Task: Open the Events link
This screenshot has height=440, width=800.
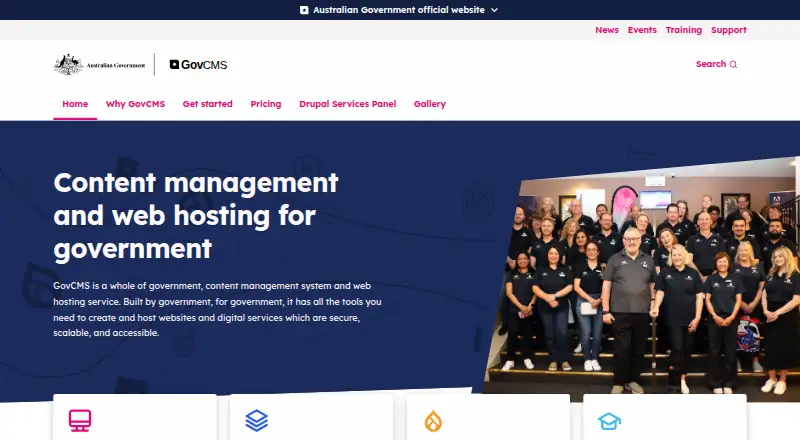Action: coord(642,30)
